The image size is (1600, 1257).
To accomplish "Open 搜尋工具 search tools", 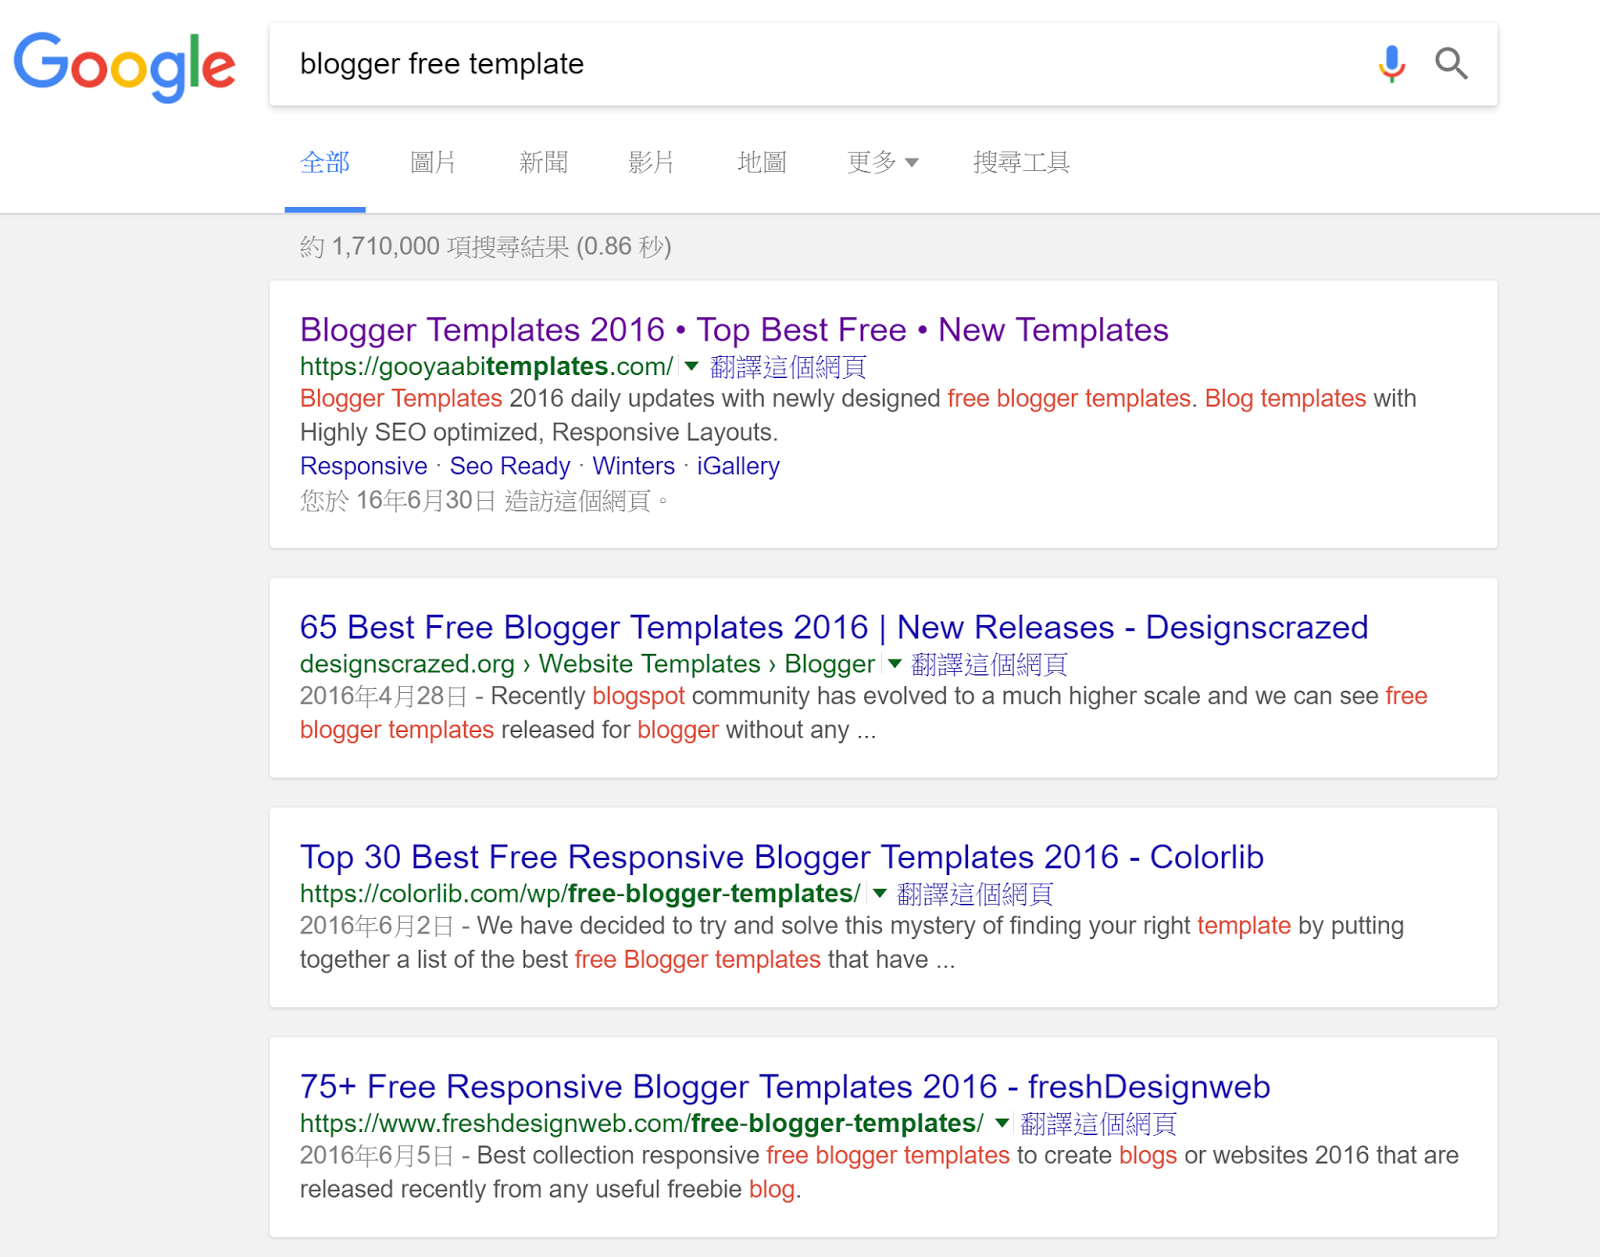I will click(1021, 162).
